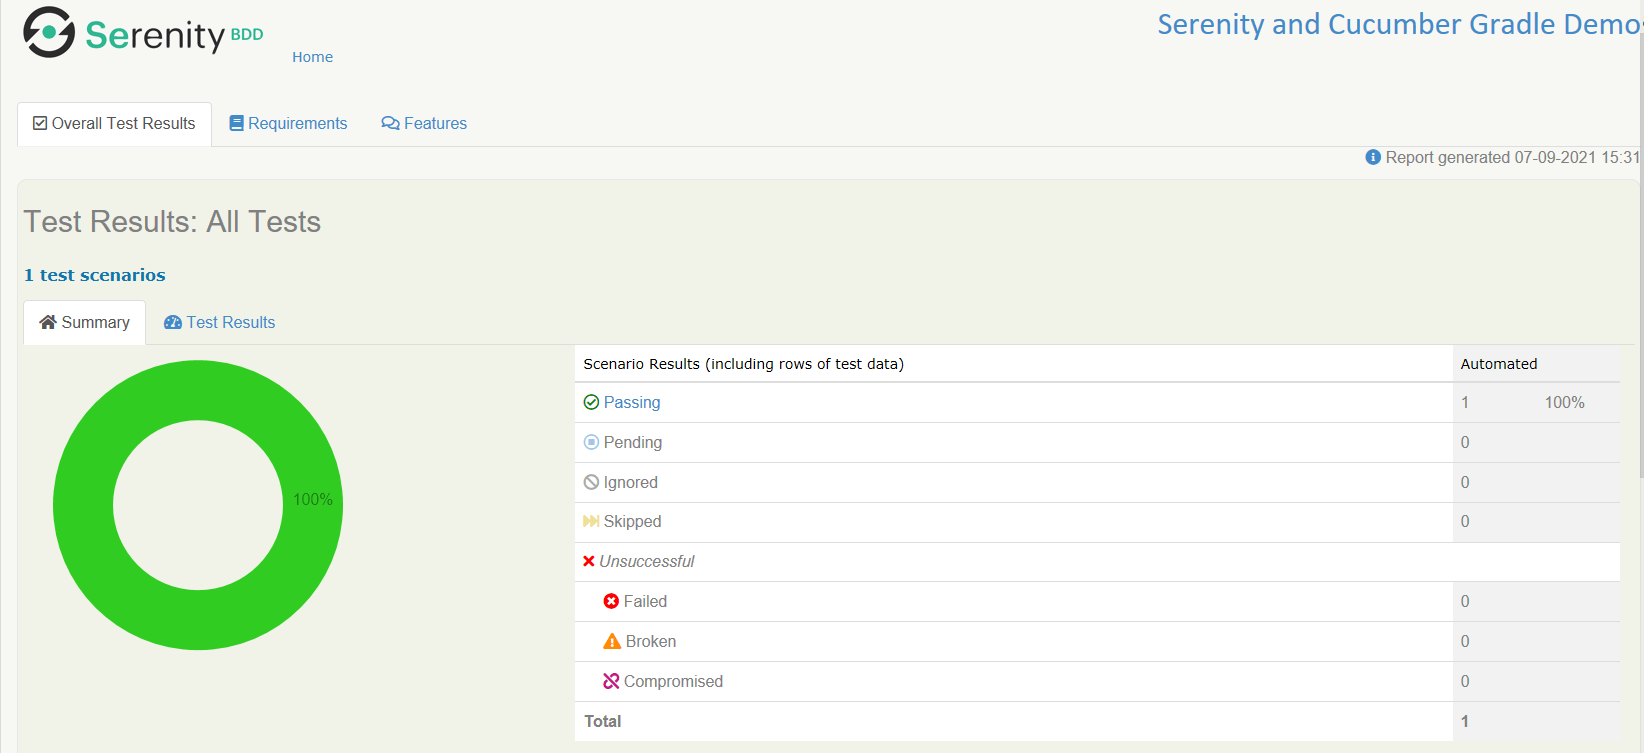This screenshot has width=1644, height=753.
Task: Click the Total row label
Action: [603, 721]
